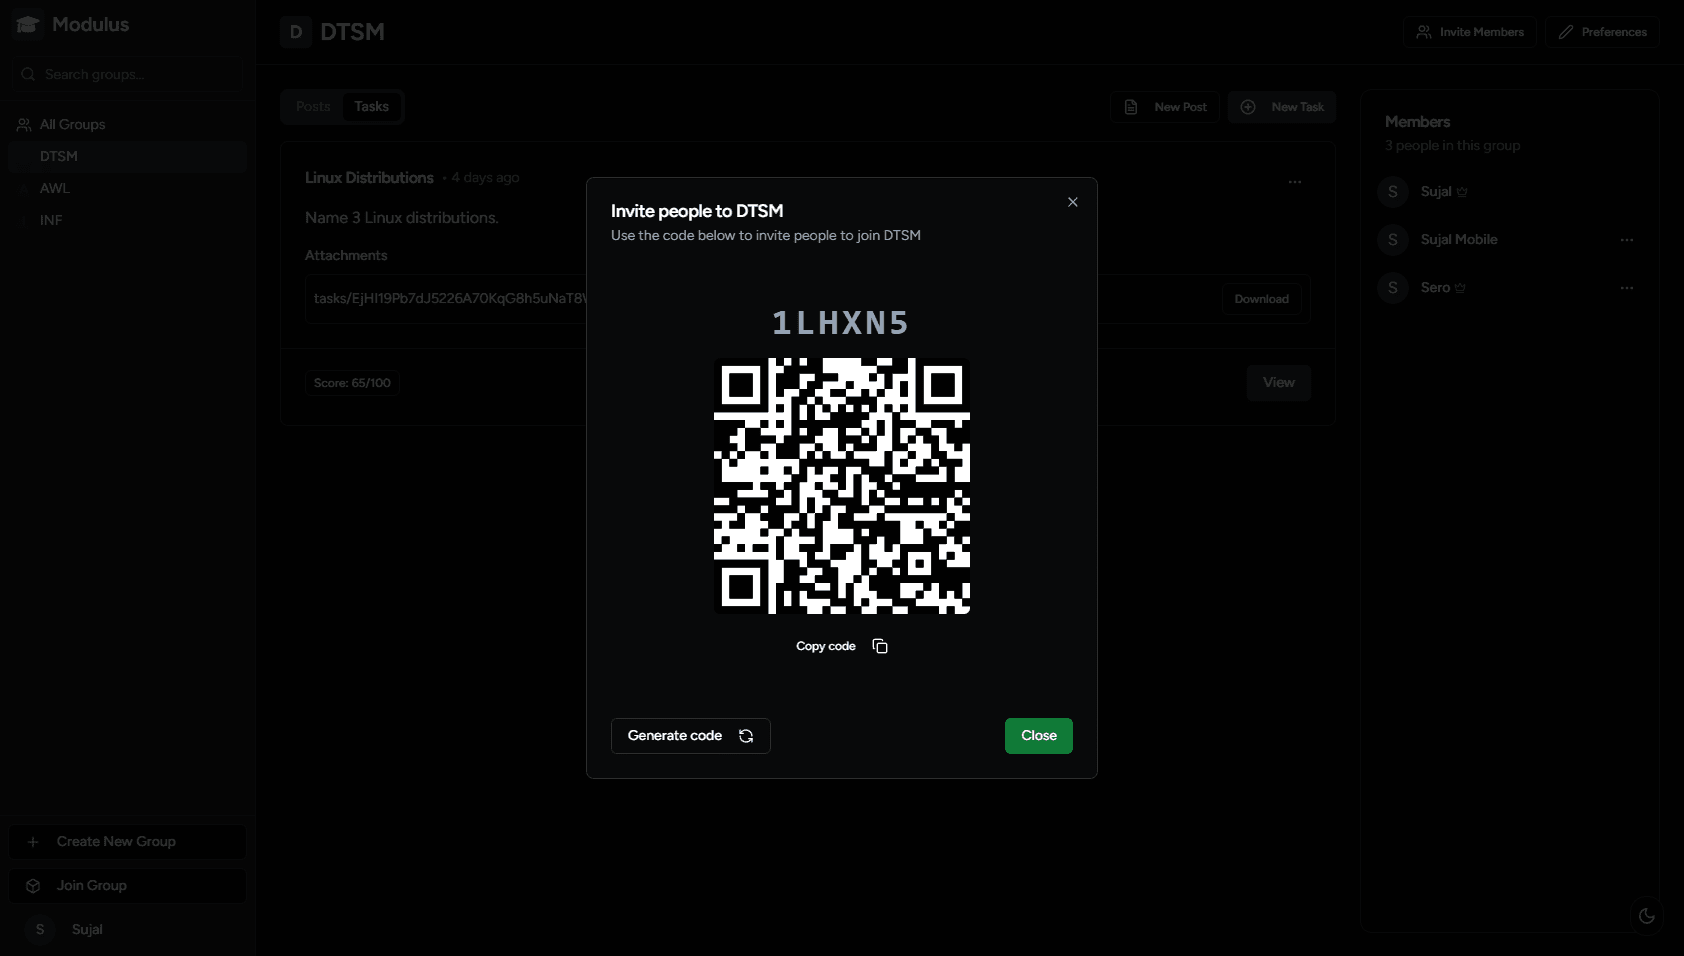Expand the Linux Distributions task options menu
This screenshot has height=956, width=1684.
coord(1294,182)
